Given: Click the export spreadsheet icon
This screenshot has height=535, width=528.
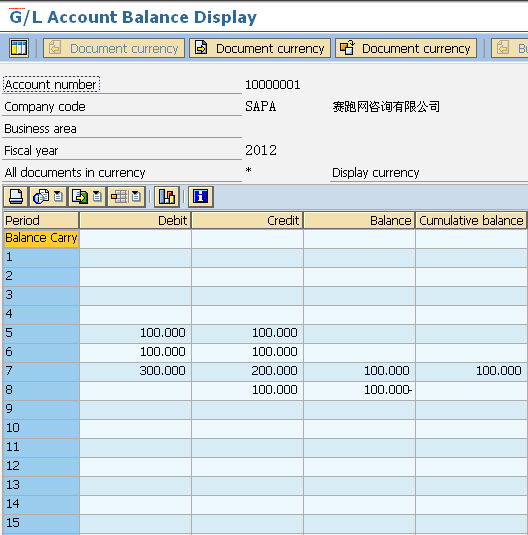Looking at the screenshot, I should pyautogui.click(x=80, y=197).
